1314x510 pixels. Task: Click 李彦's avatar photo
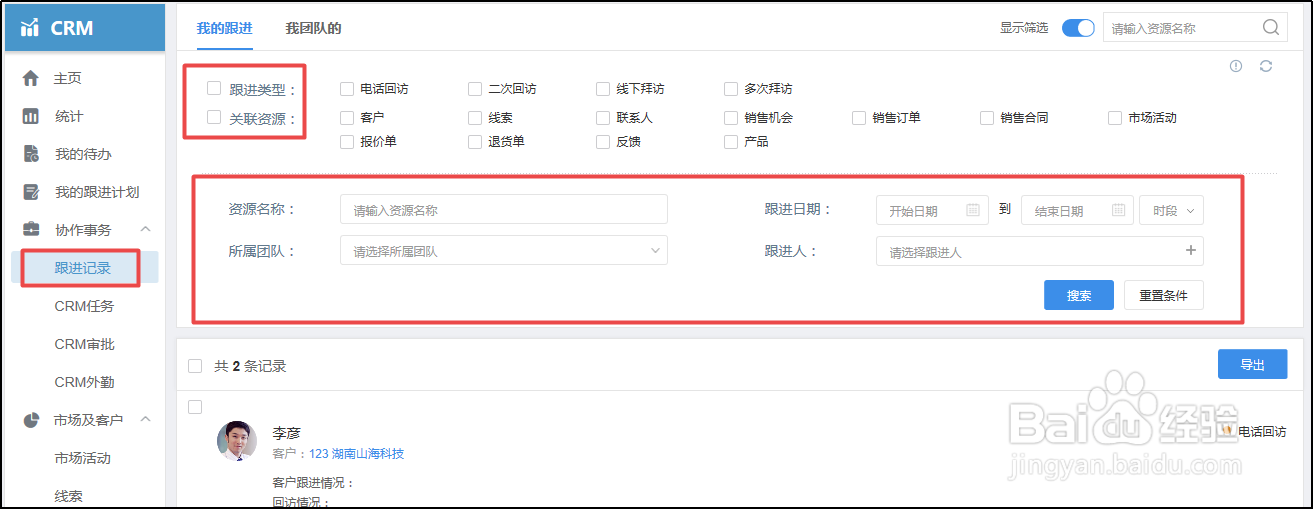[x=237, y=441]
